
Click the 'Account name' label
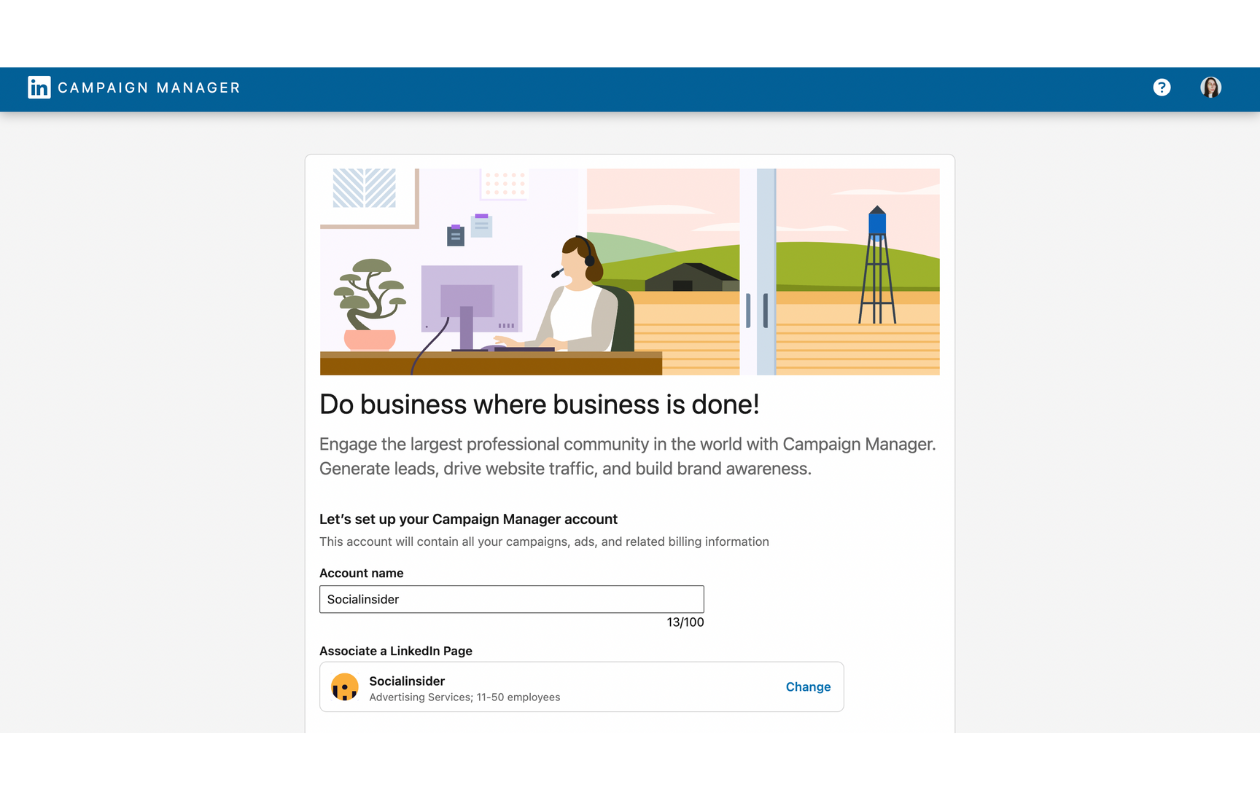pos(362,573)
